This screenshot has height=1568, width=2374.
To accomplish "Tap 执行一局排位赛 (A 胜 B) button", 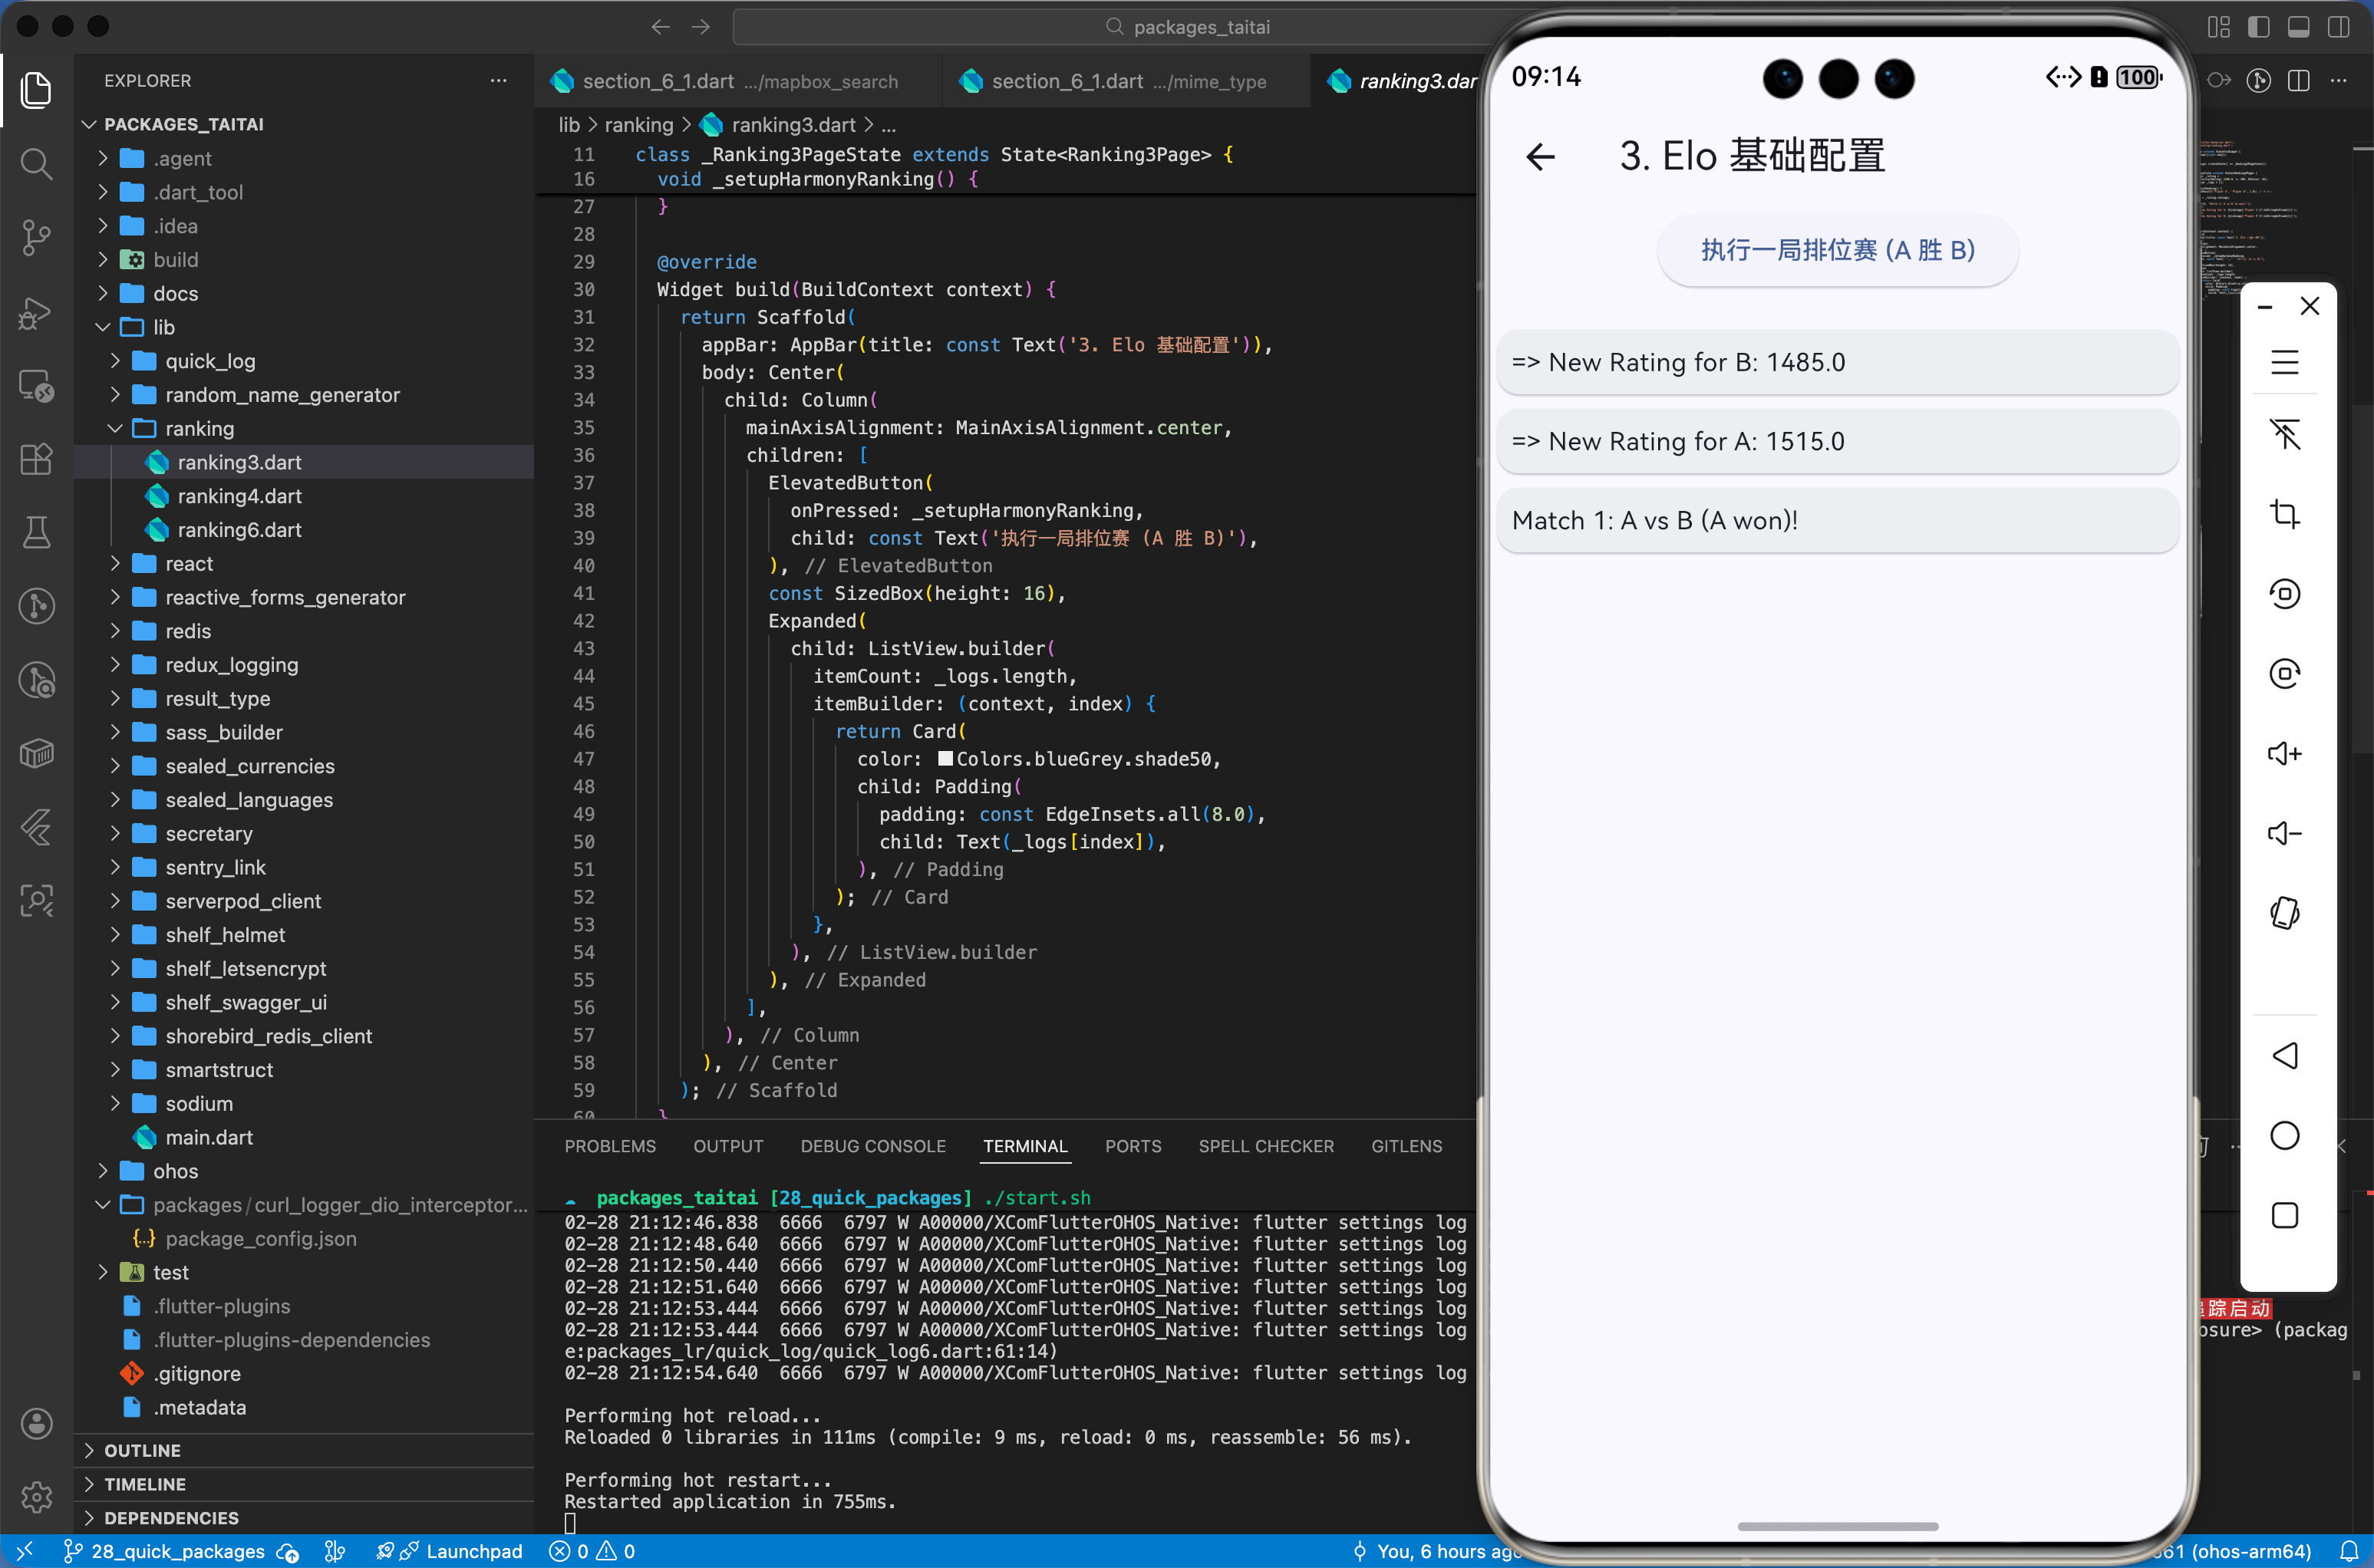I will pyautogui.click(x=1837, y=250).
